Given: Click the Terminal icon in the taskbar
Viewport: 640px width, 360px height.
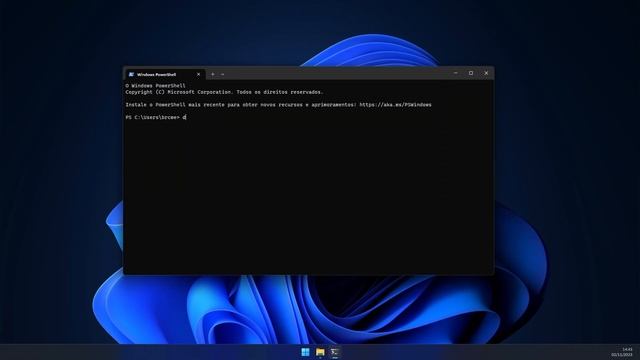Looking at the screenshot, I should pos(335,352).
